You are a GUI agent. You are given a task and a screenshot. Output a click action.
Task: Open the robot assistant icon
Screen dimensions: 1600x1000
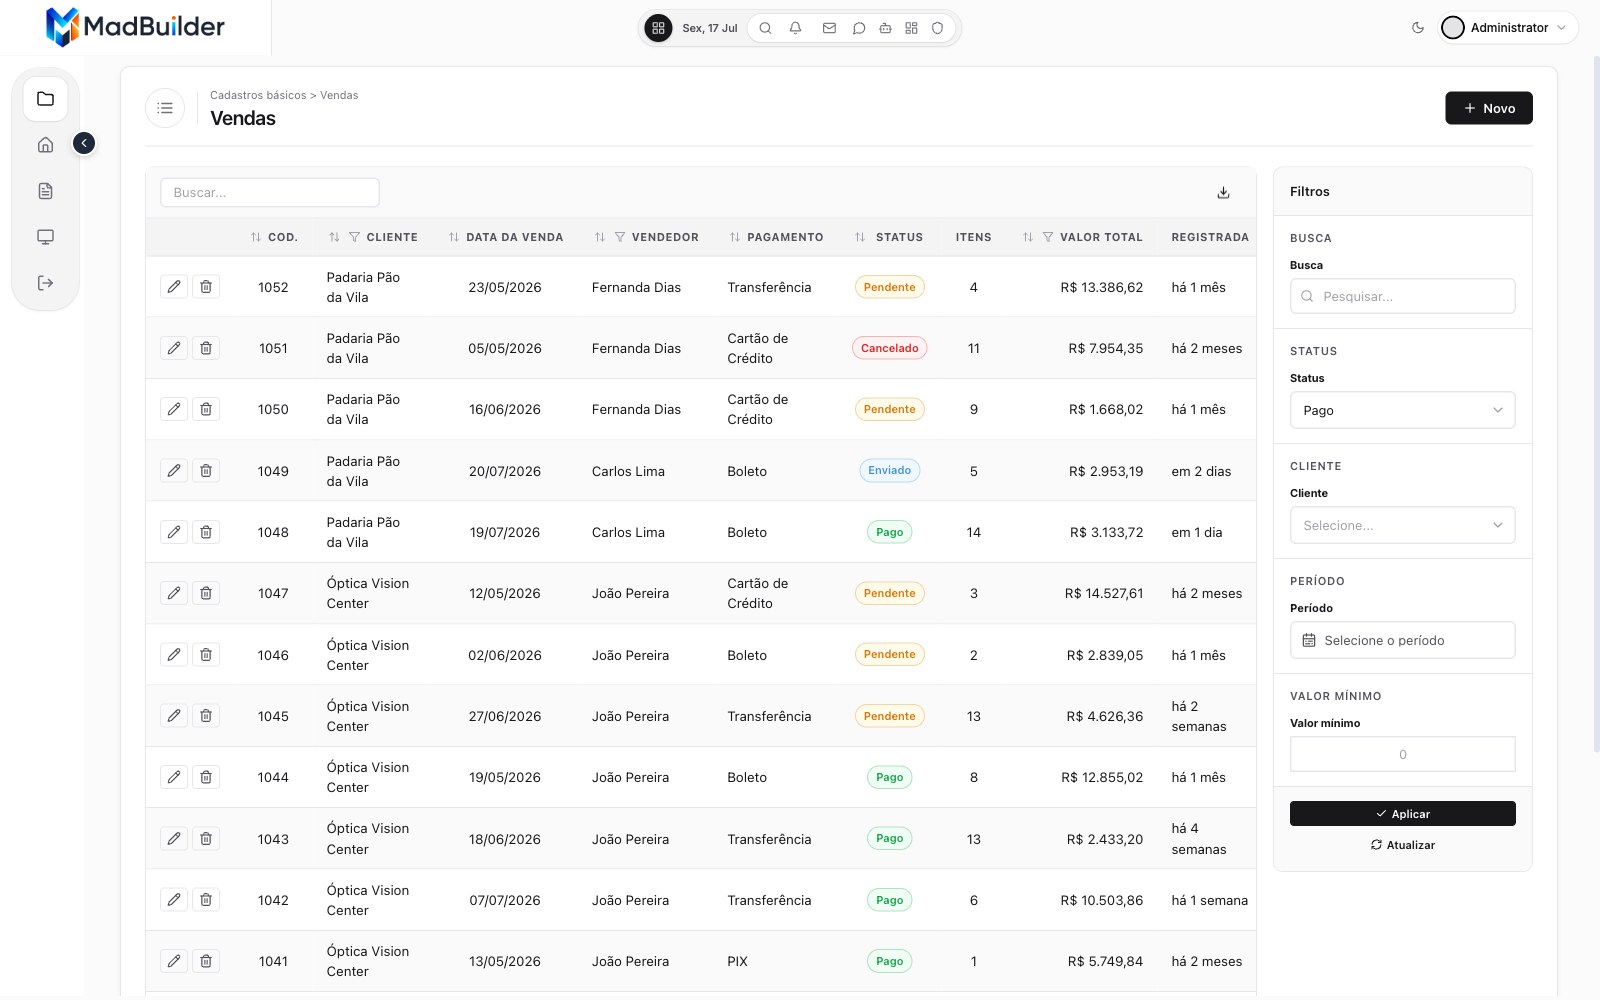[x=885, y=28]
